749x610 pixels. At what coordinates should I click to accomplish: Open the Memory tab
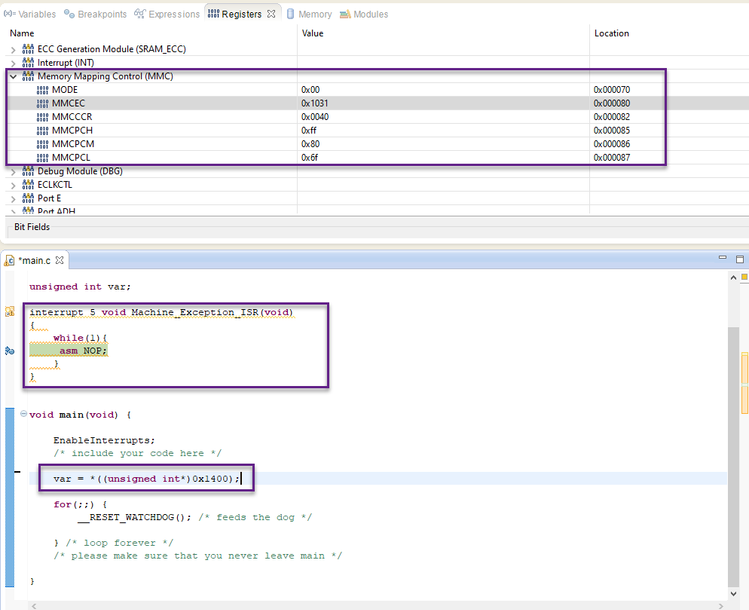(x=309, y=14)
